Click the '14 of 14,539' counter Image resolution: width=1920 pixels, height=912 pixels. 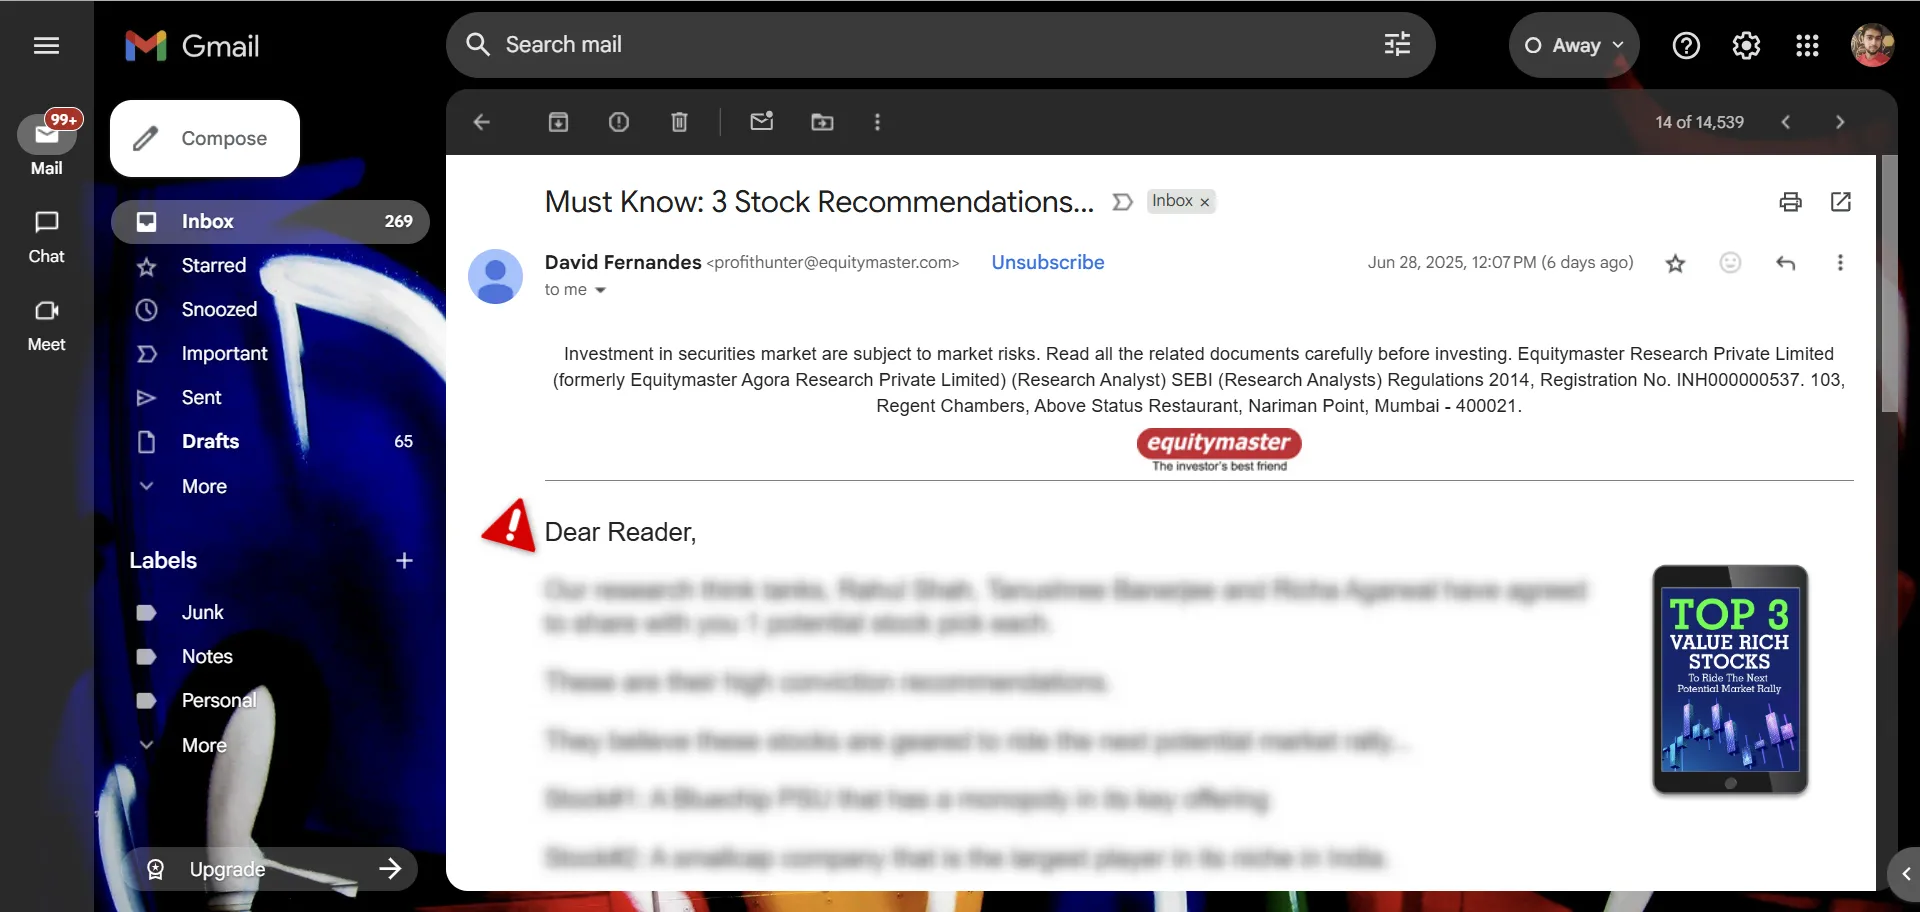(x=1699, y=122)
